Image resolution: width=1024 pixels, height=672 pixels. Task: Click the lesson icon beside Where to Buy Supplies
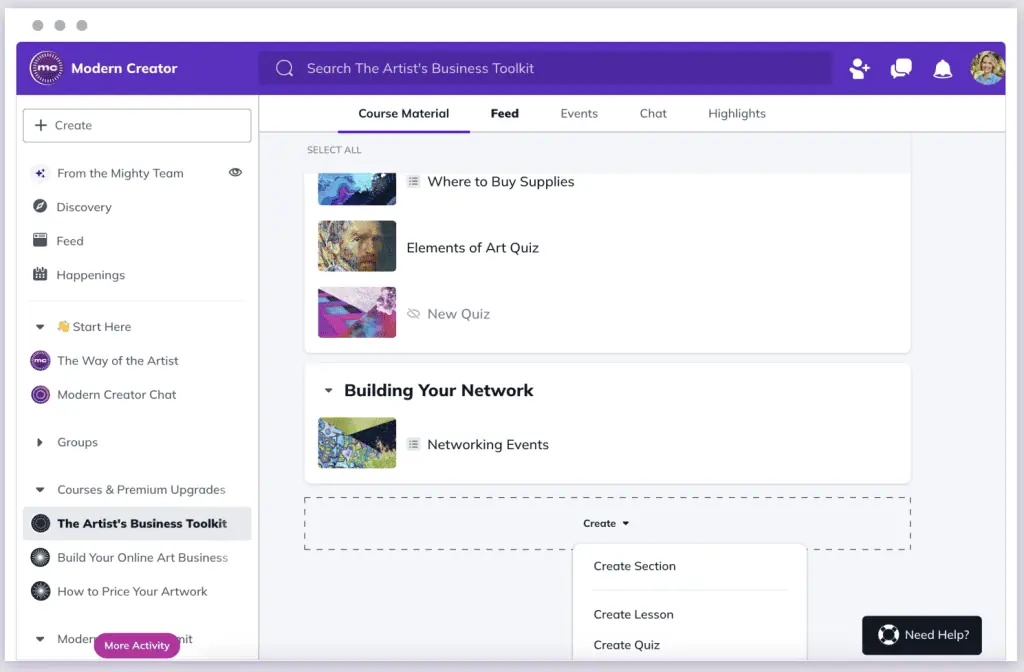click(413, 182)
